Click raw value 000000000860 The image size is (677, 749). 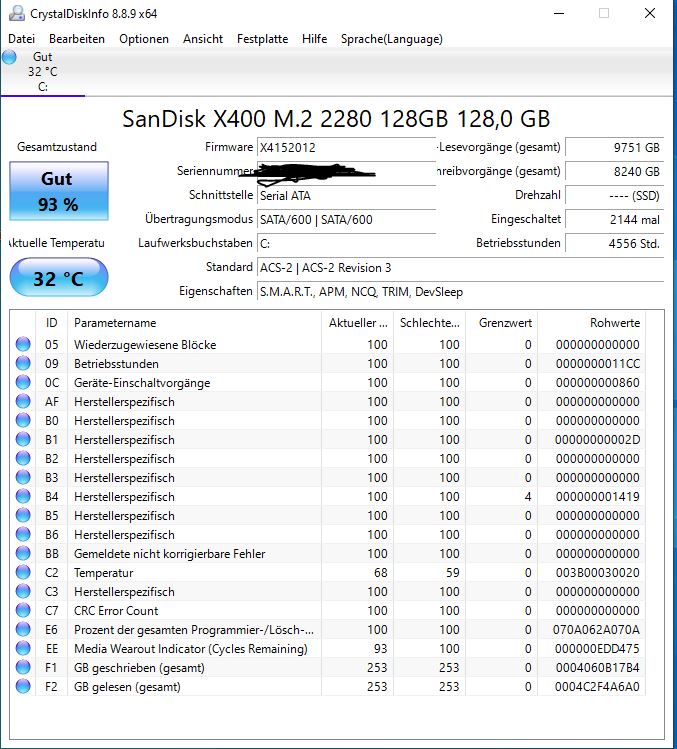[x=598, y=383]
